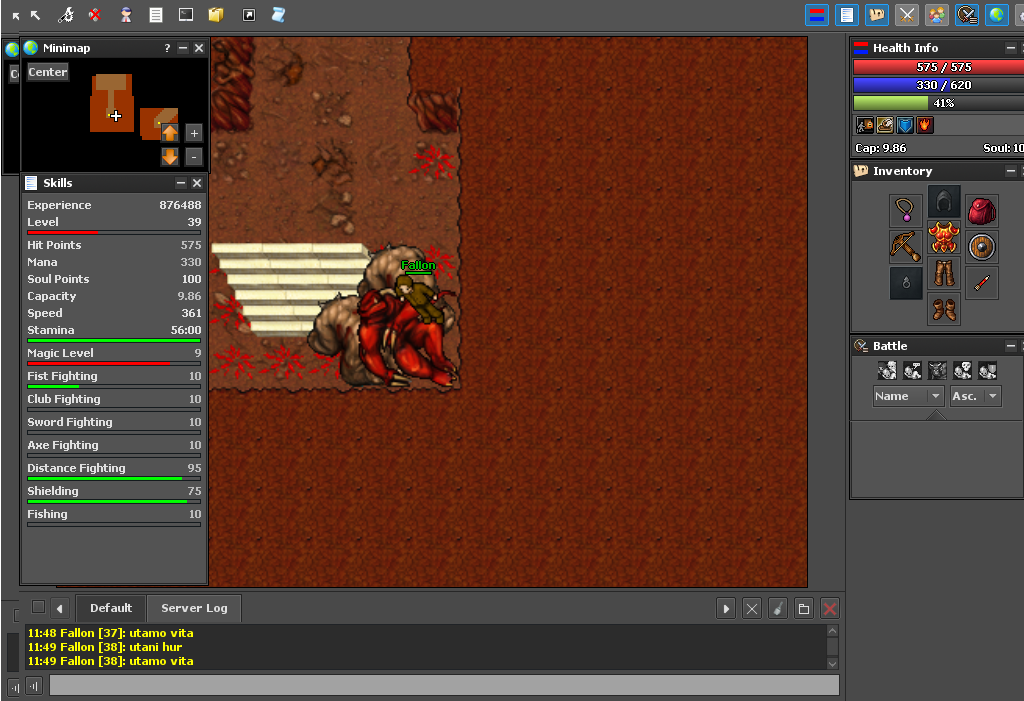
Task: Toggle Inventory button with treasure map icon
Action: tap(877, 15)
